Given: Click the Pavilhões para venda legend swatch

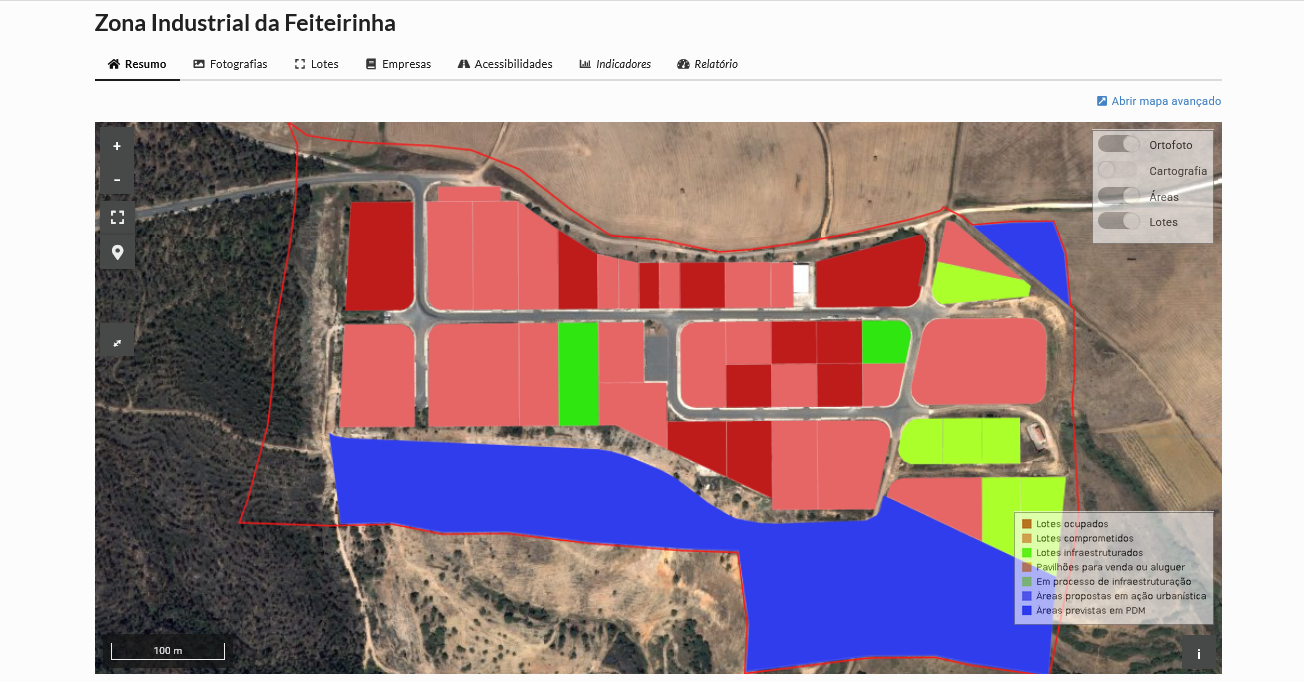Looking at the screenshot, I should coord(1027,567).
